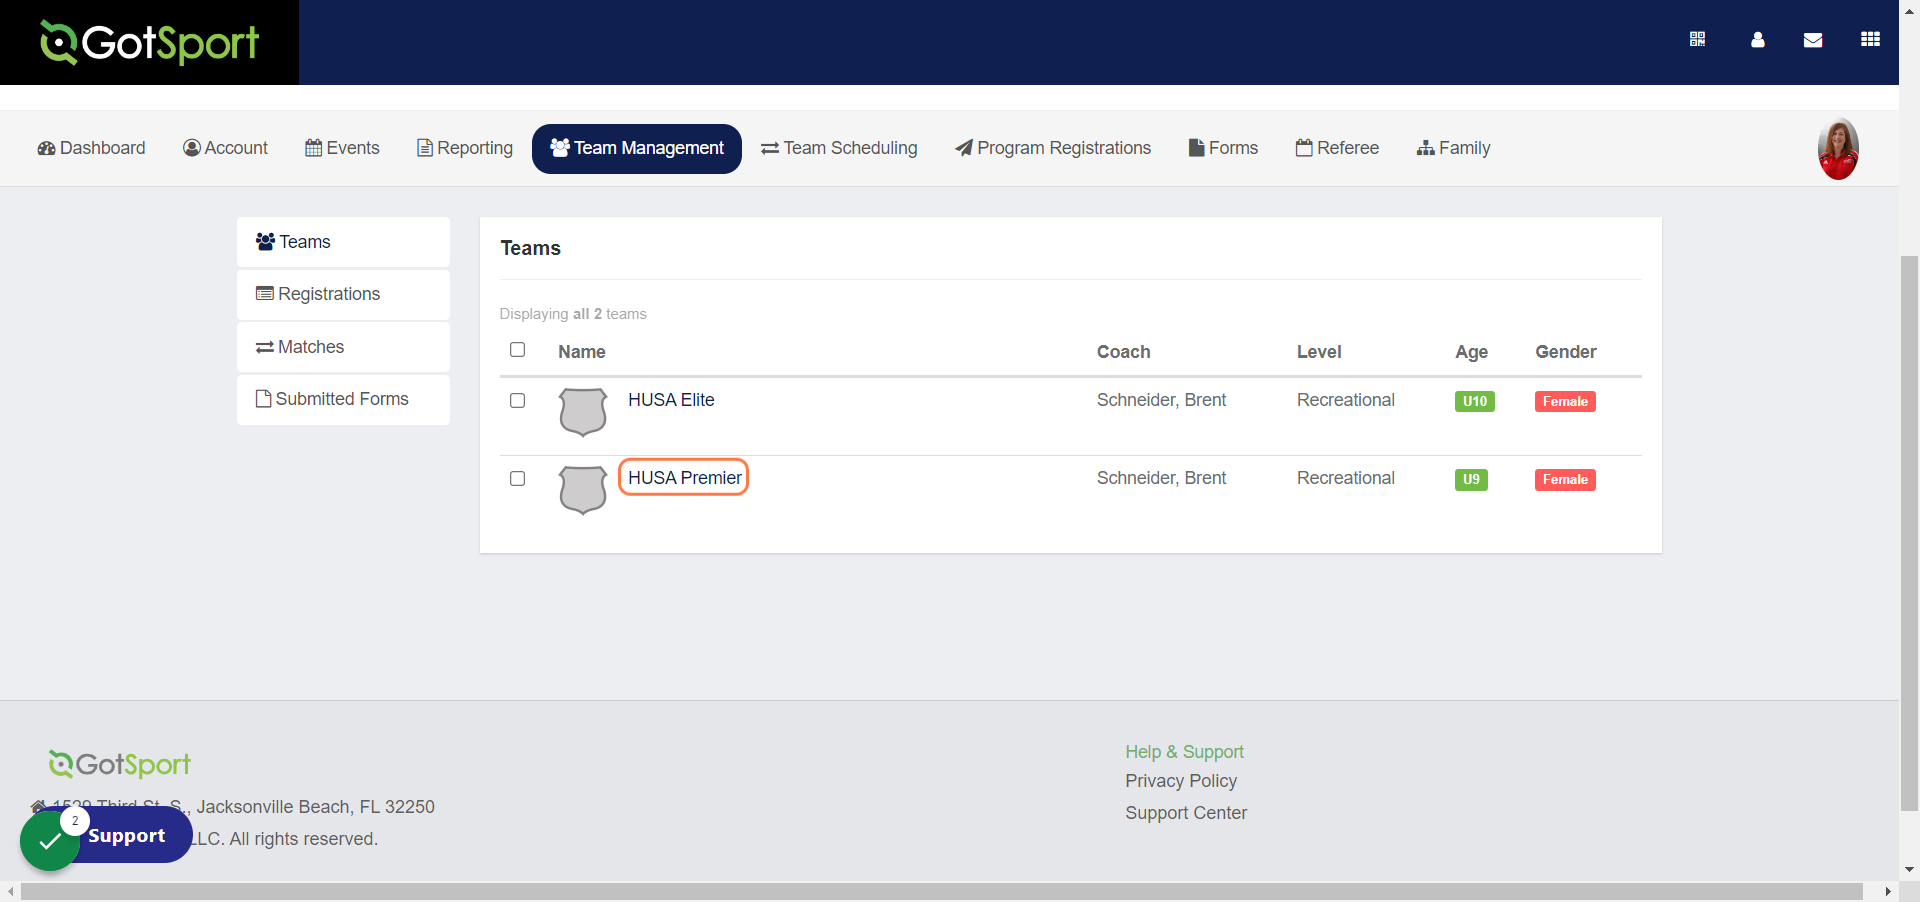Click the GotSport logo in header
The width and height of the screenshot is (1920, 902).
[149, 42]
